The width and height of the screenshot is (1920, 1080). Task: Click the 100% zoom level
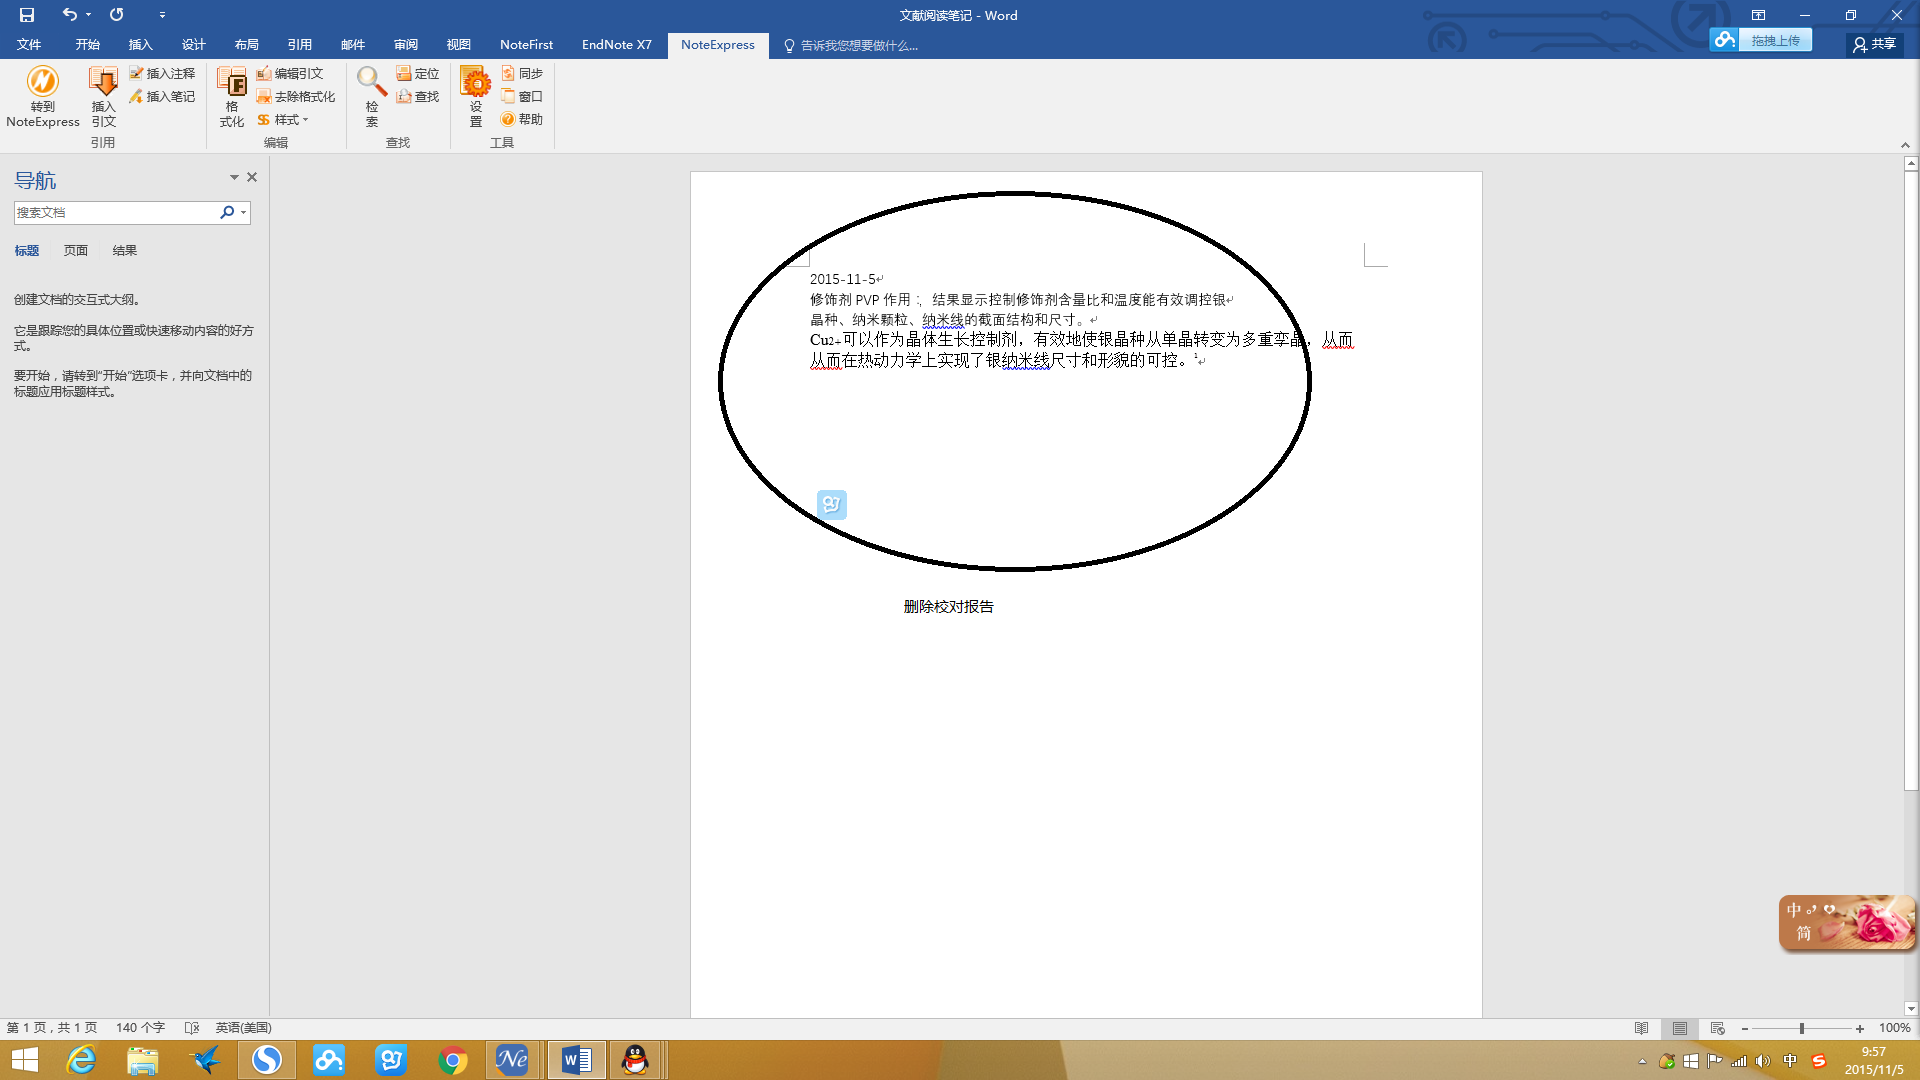[x=1894, y=1028]
